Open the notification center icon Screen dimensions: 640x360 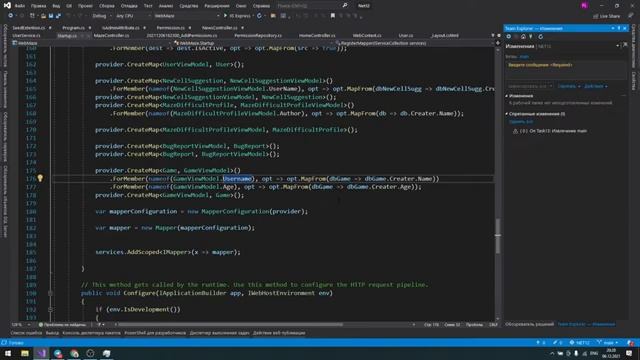629,353
